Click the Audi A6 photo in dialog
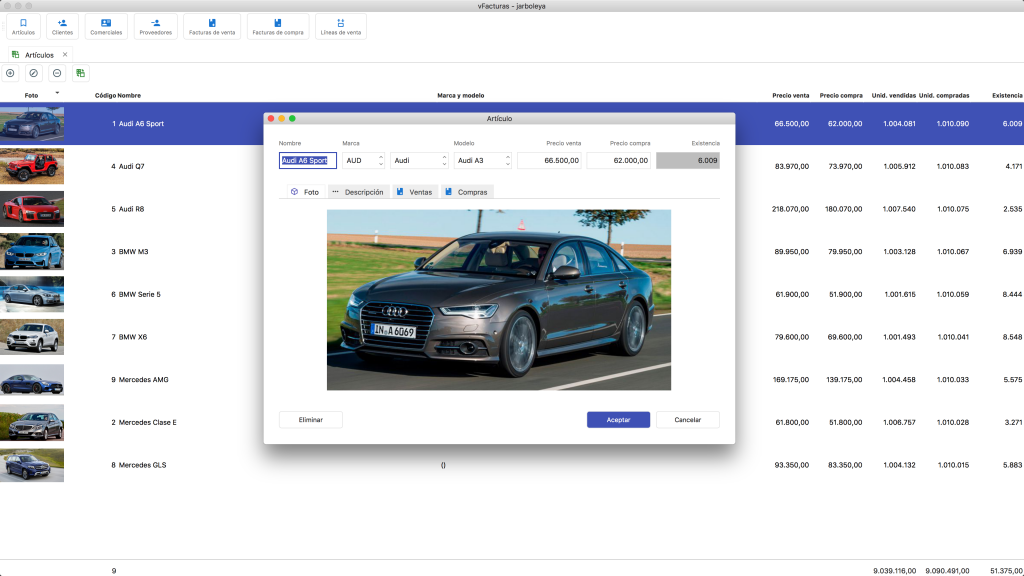 click(x=499, y=300)
